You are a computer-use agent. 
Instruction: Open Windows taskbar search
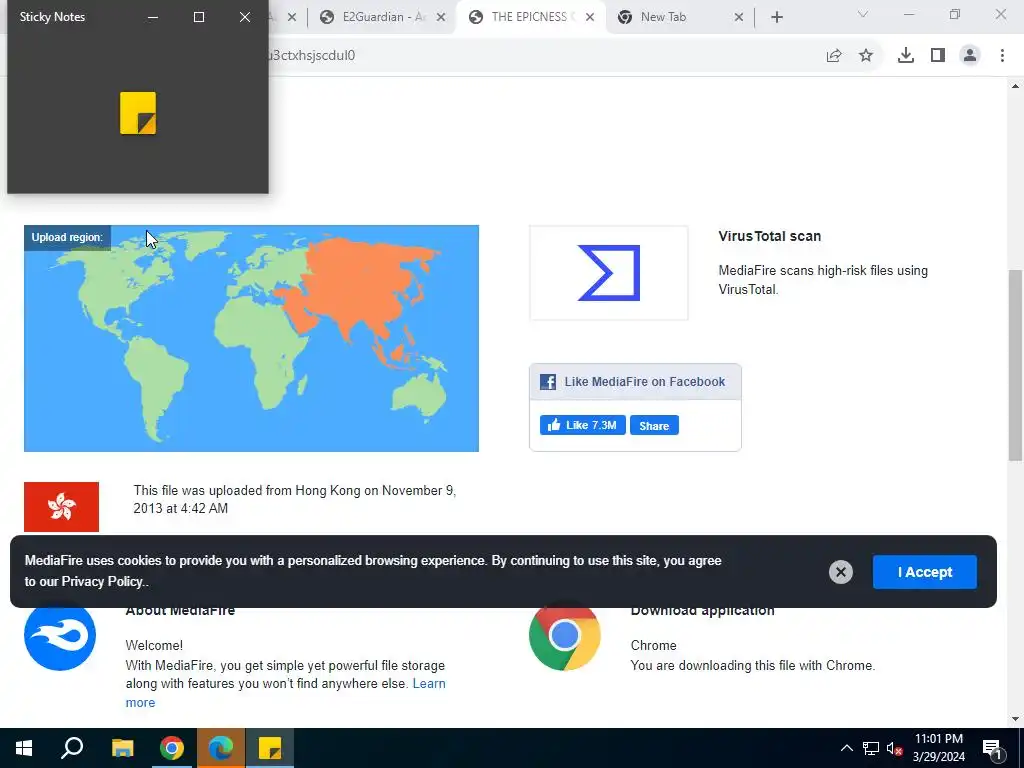[72, 748]
